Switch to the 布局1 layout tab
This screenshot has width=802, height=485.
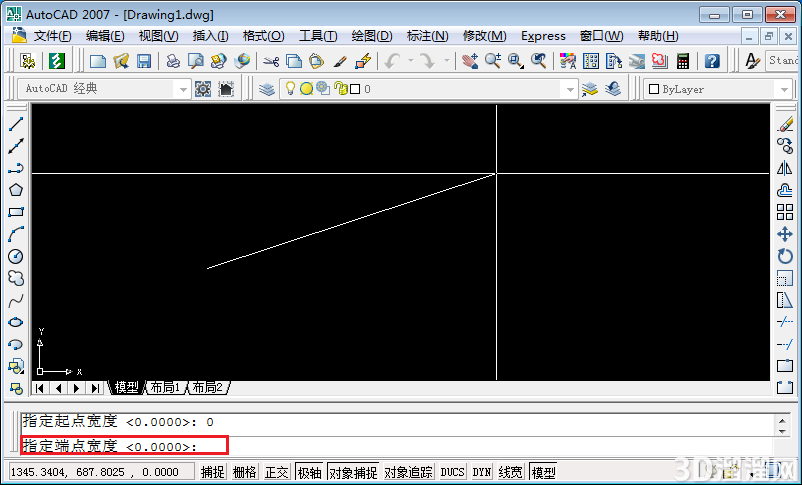pyautogui.click(x=166, y=387)
